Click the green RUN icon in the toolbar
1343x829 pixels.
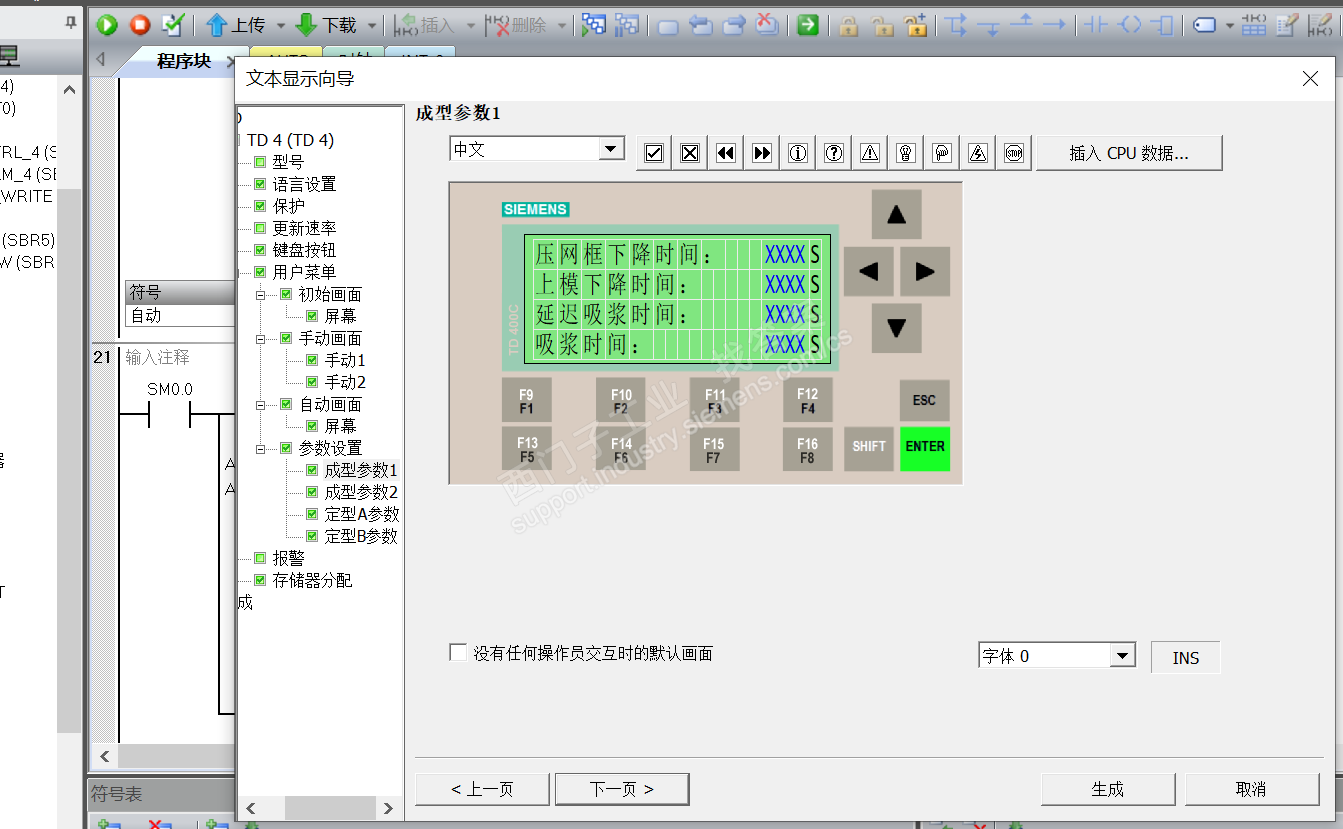(x=107, y=25)
